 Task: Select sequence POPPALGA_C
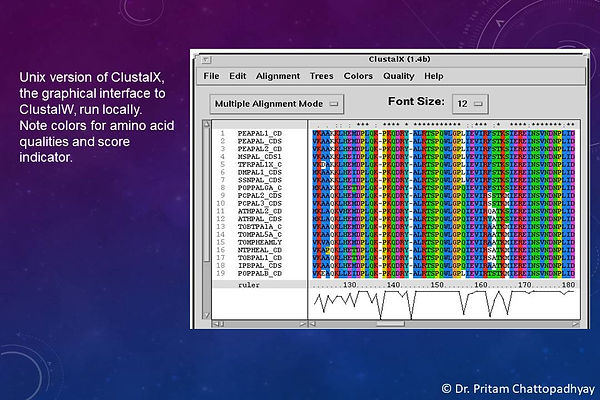(259, 188)
